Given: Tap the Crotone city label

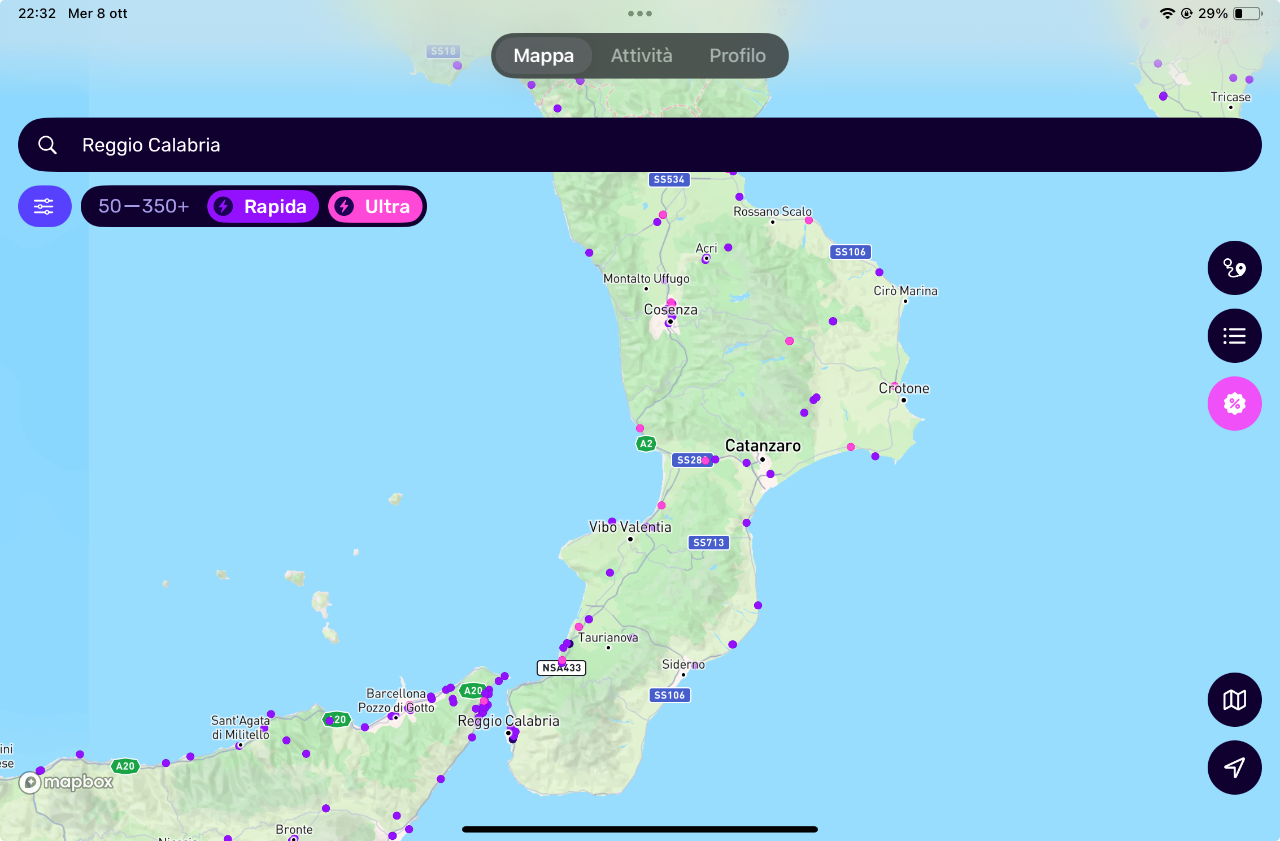Looking at the screenshot, I should 904,388.
